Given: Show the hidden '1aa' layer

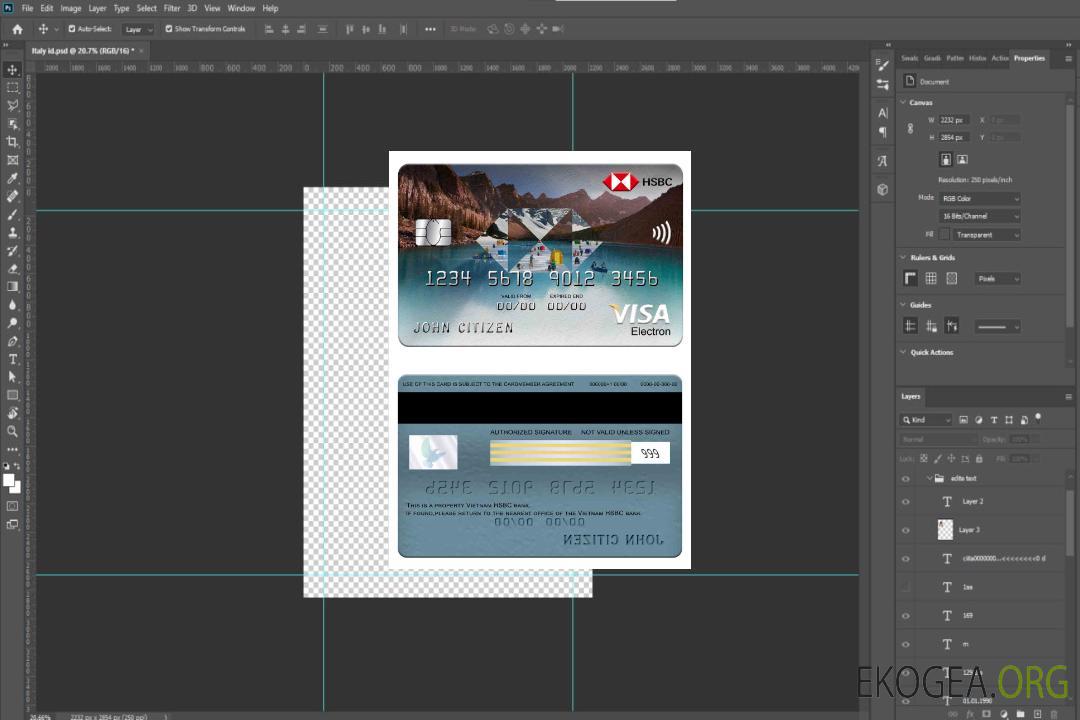Looking at the screenshot, I should click(x=906, y=587).
